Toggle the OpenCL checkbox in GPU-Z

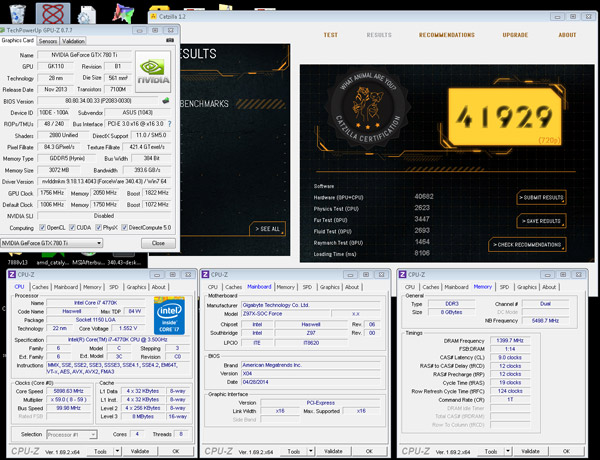42,228
